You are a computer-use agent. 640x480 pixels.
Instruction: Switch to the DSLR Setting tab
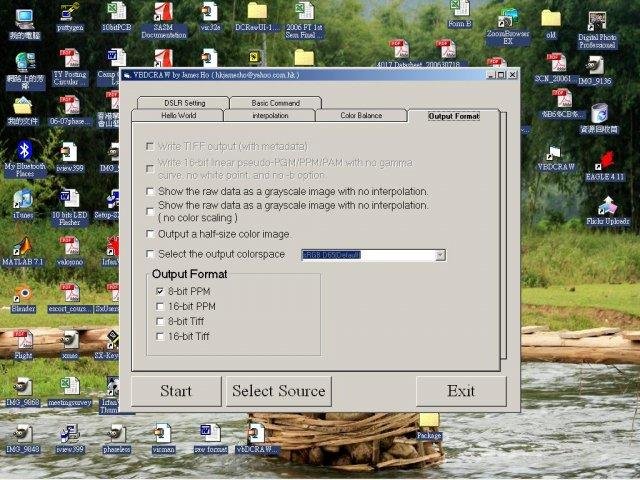point(184,102)
